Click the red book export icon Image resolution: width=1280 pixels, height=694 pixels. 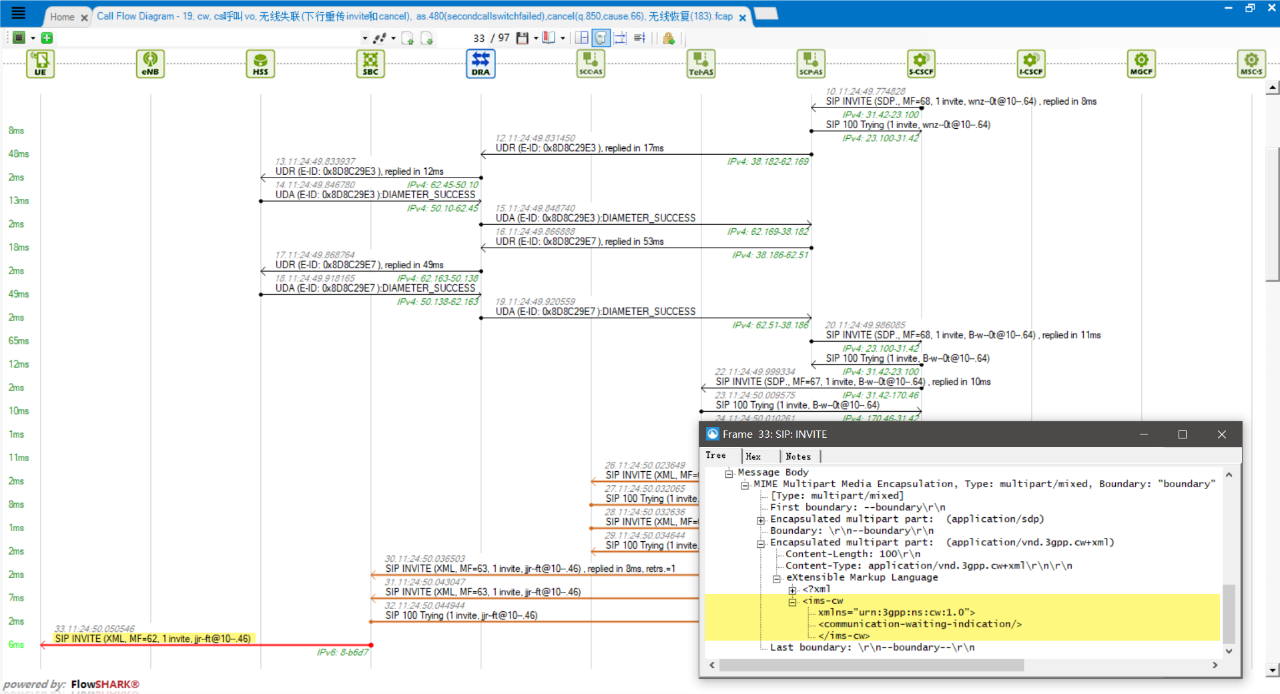coord(549,38)
